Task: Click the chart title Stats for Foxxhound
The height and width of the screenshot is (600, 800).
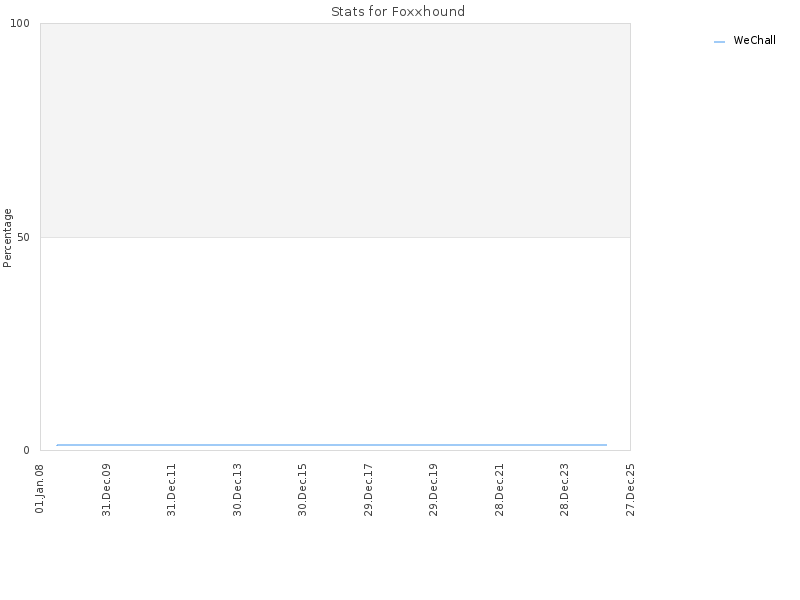Action: coord(398,11)
